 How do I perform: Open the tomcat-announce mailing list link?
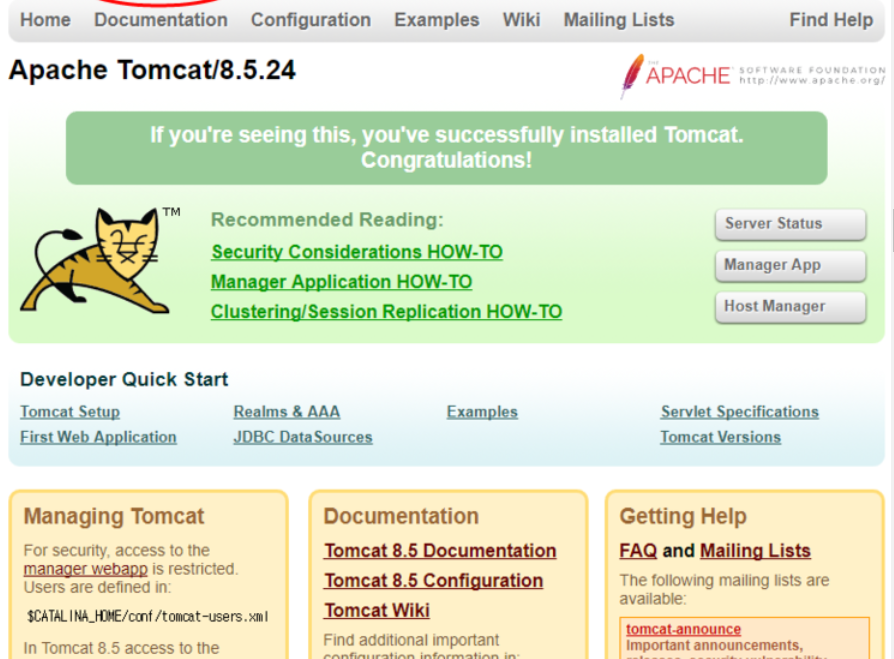point(684,629)
